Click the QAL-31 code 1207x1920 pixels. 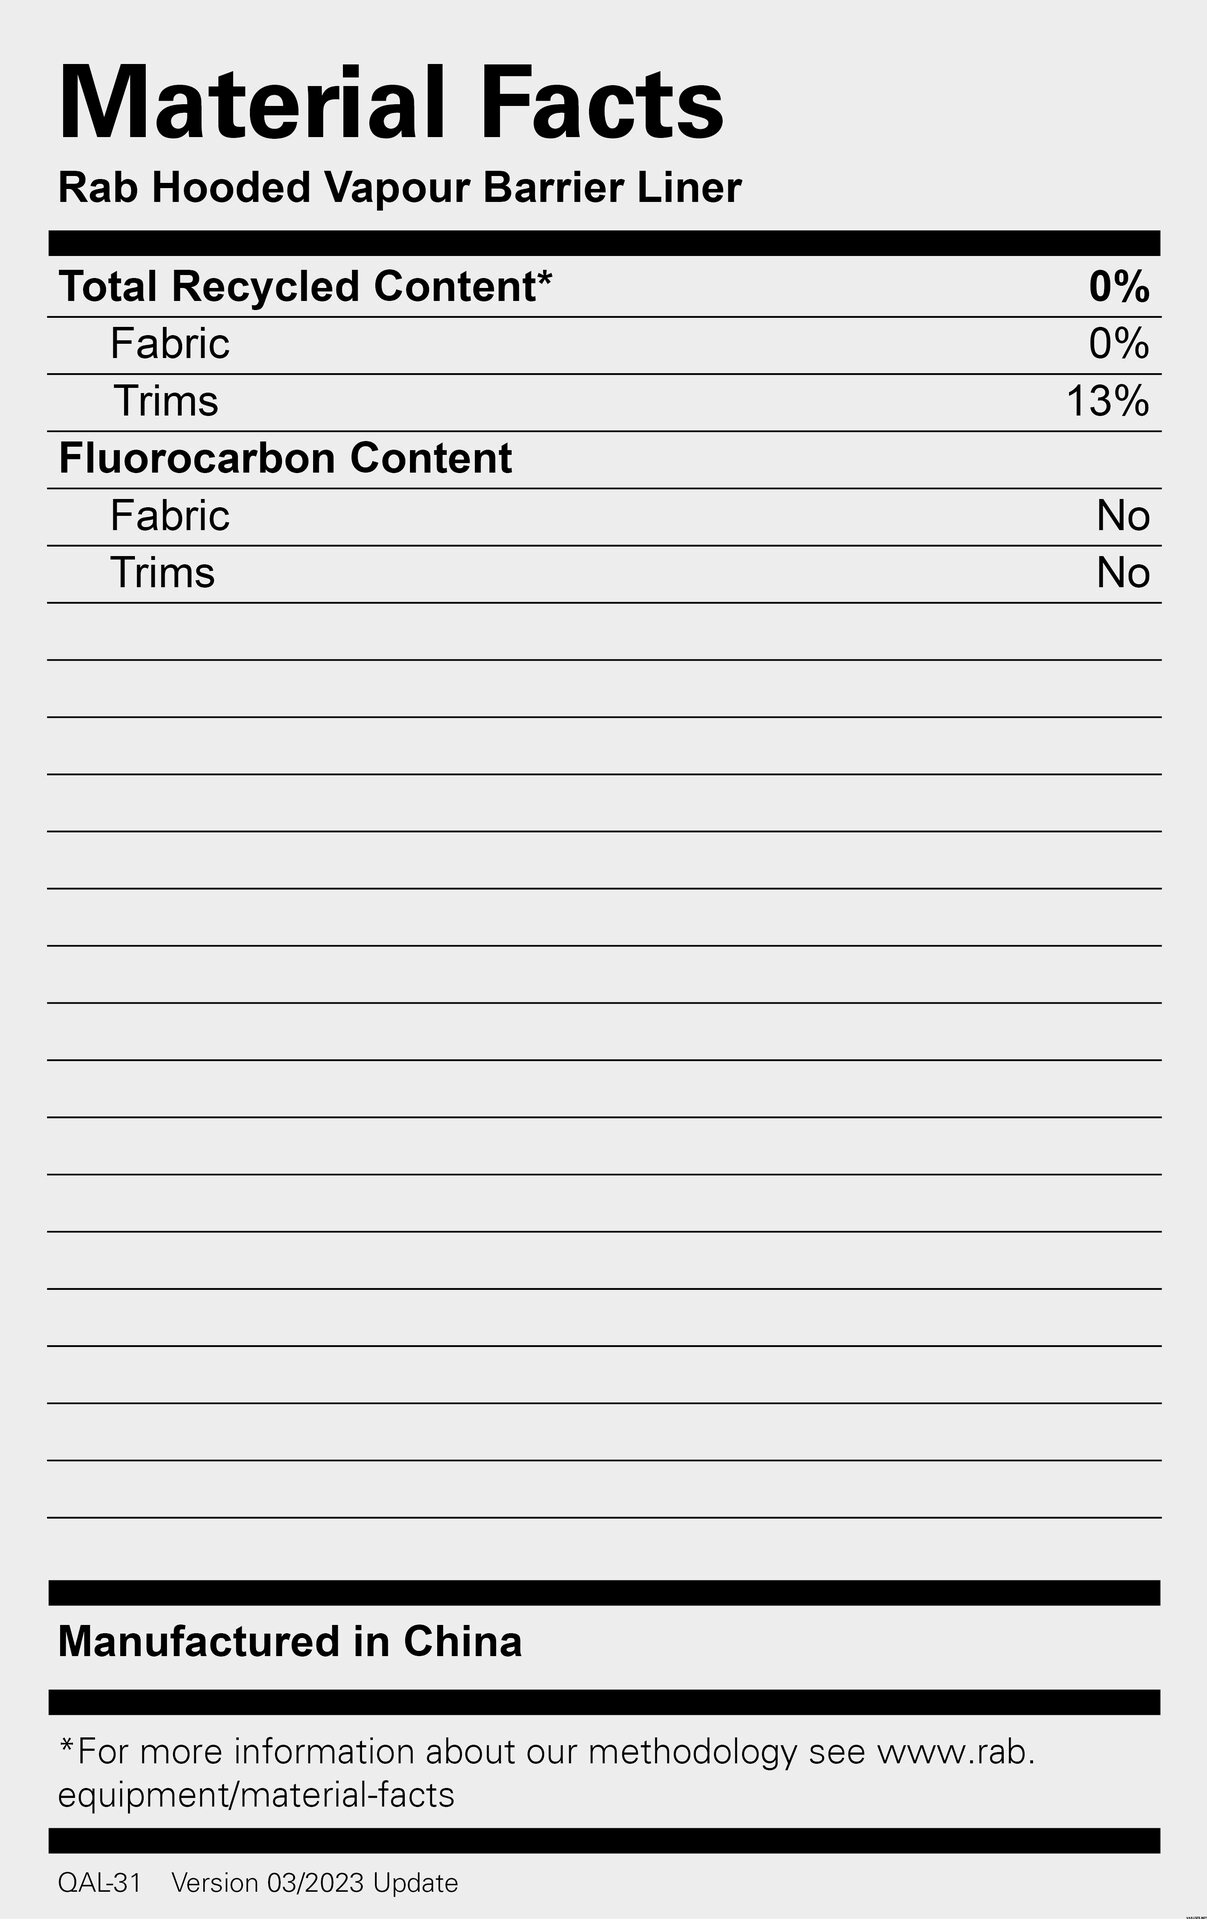pos(99,1883)
